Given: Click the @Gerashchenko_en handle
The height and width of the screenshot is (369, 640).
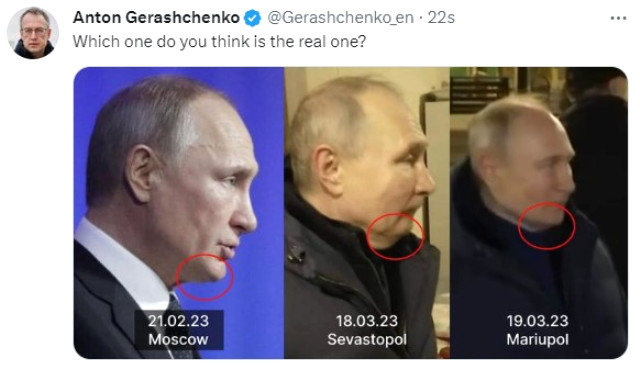Looking at the screenshot, I should click(340, 18).
